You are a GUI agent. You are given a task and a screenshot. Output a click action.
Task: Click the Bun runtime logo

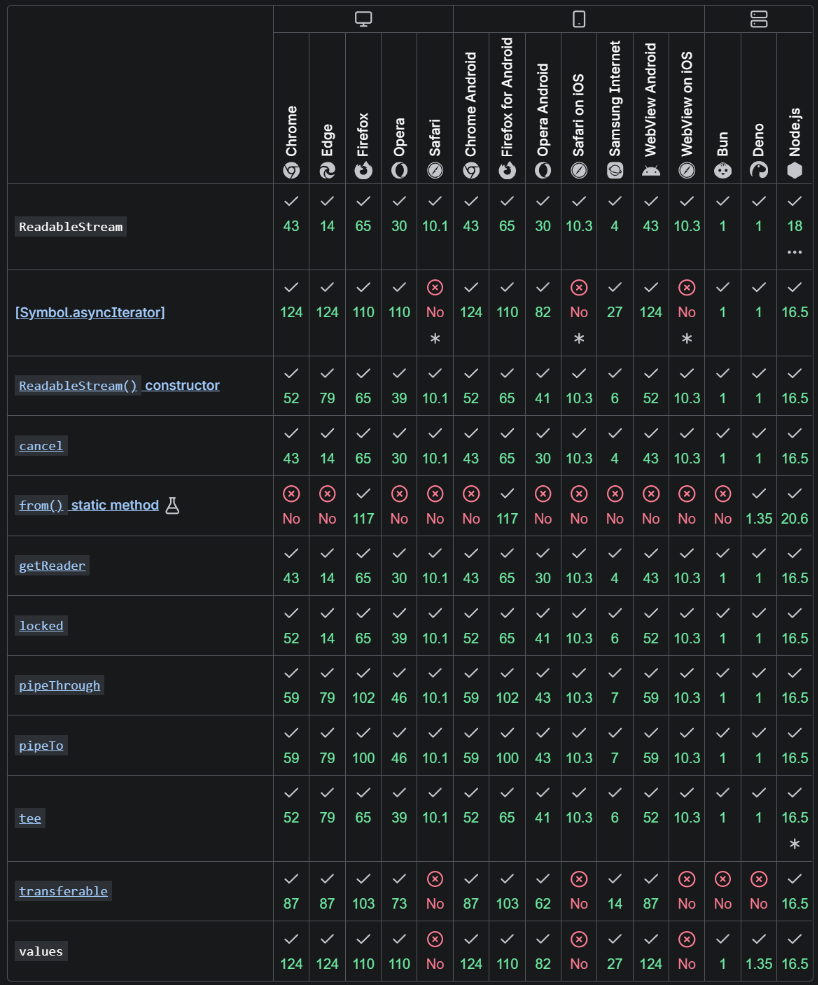[x=723, y=170]
